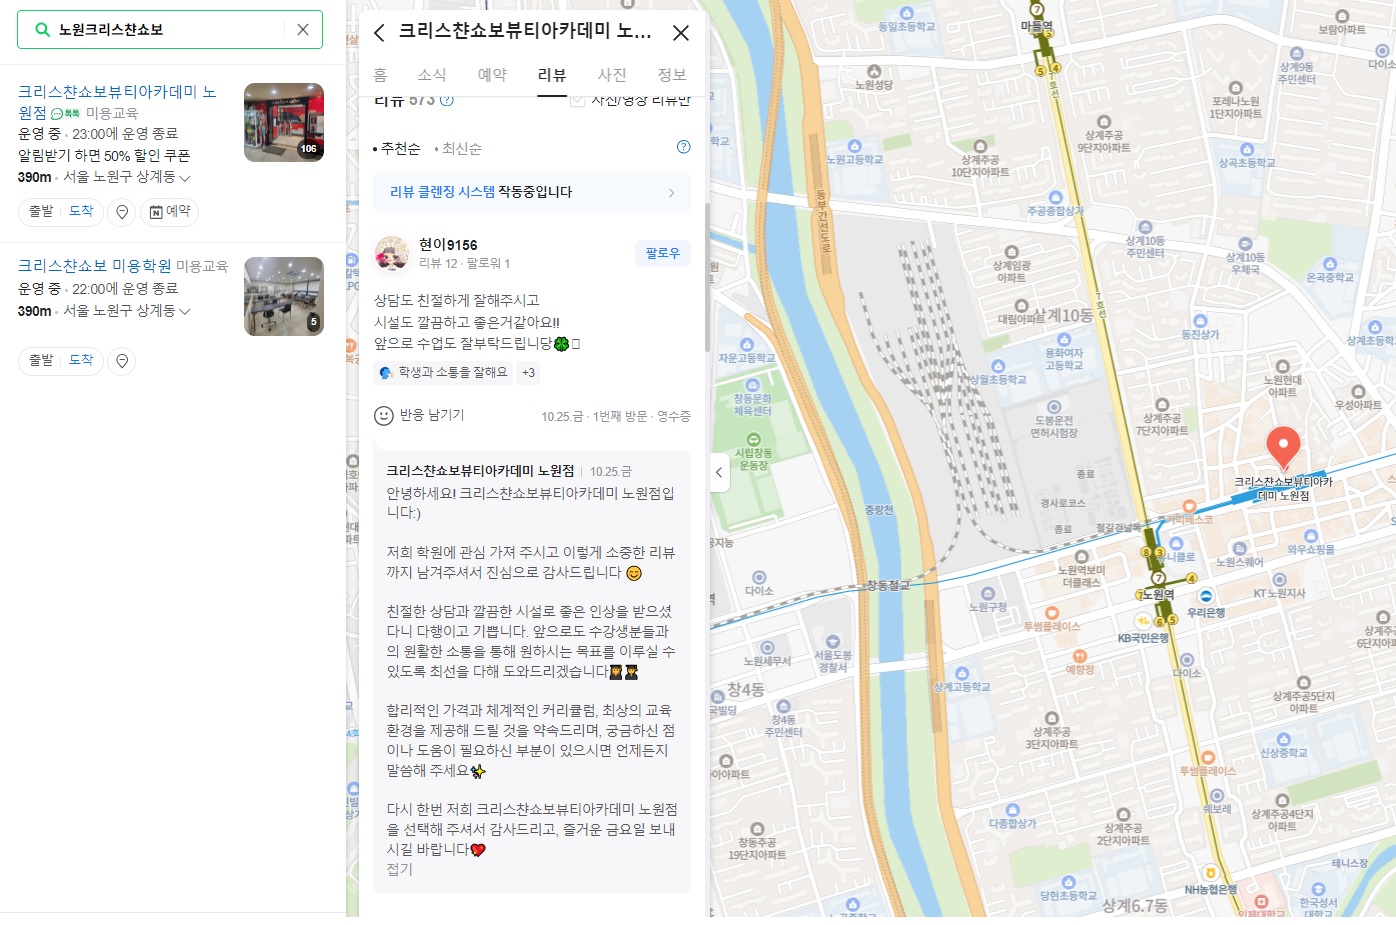Collapse the owner reply with 접기
1396x925 pixels.
(400, 869)
